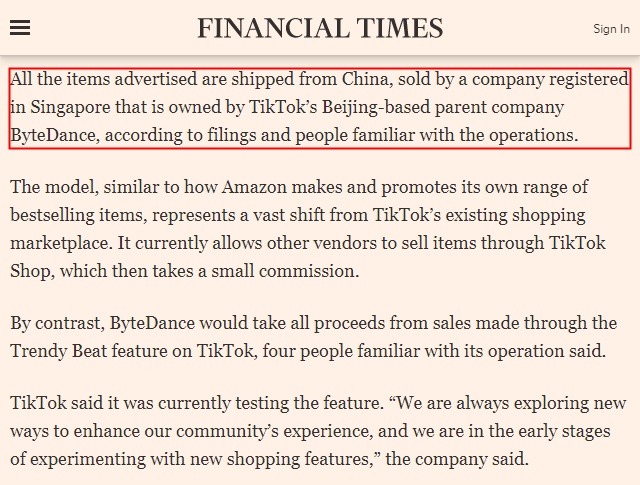Screen dimensions: 640x485
Task: Click the word "Singapore" in the article
Action: click(70, 107)
